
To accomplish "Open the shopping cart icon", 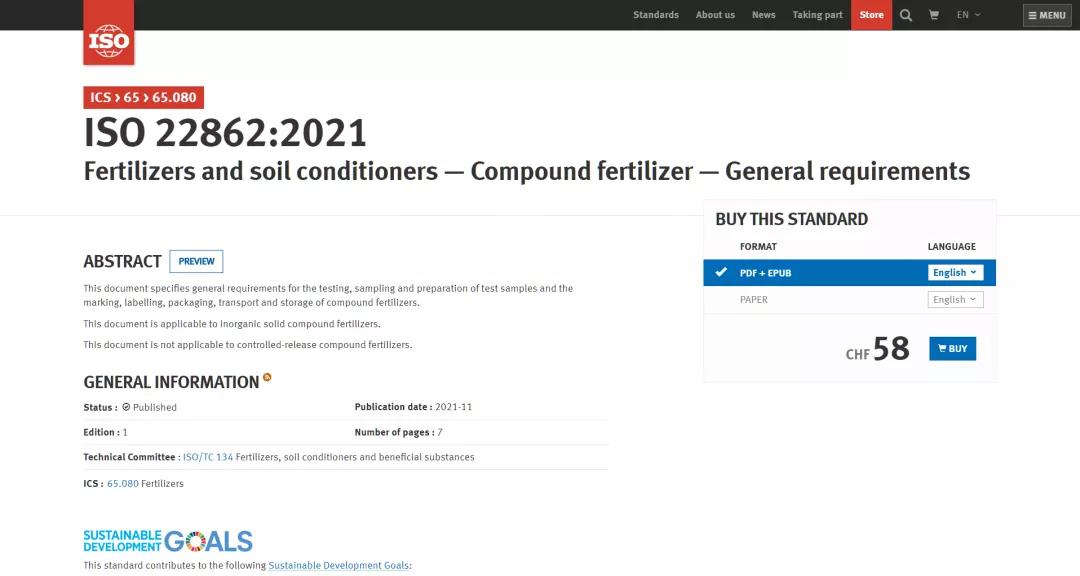I will pyautogui.click(x=934, y=14).
